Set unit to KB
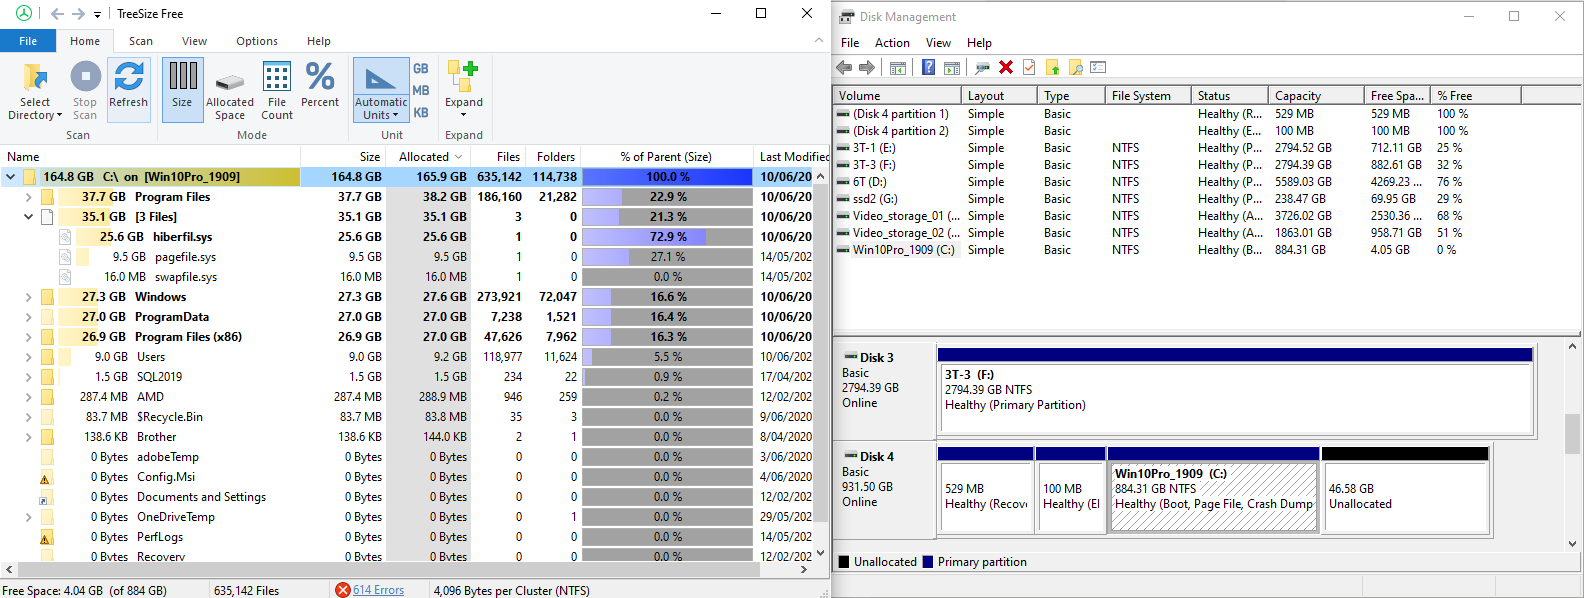This screenshot has width=1584, height=598. pyautogui.click(x=421, y=113)
